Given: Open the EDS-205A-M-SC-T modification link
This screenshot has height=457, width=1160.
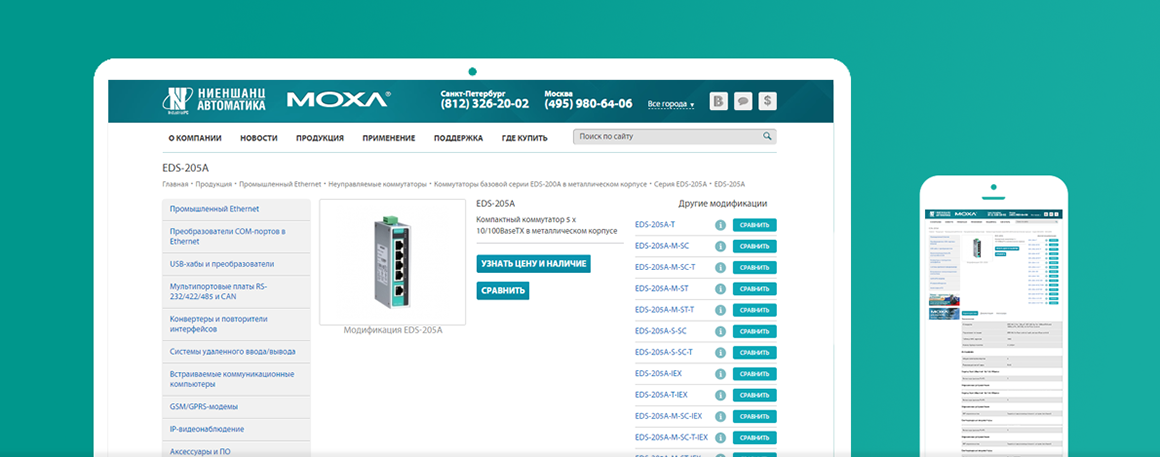Looking at the screenshot, I should point(665,267).
